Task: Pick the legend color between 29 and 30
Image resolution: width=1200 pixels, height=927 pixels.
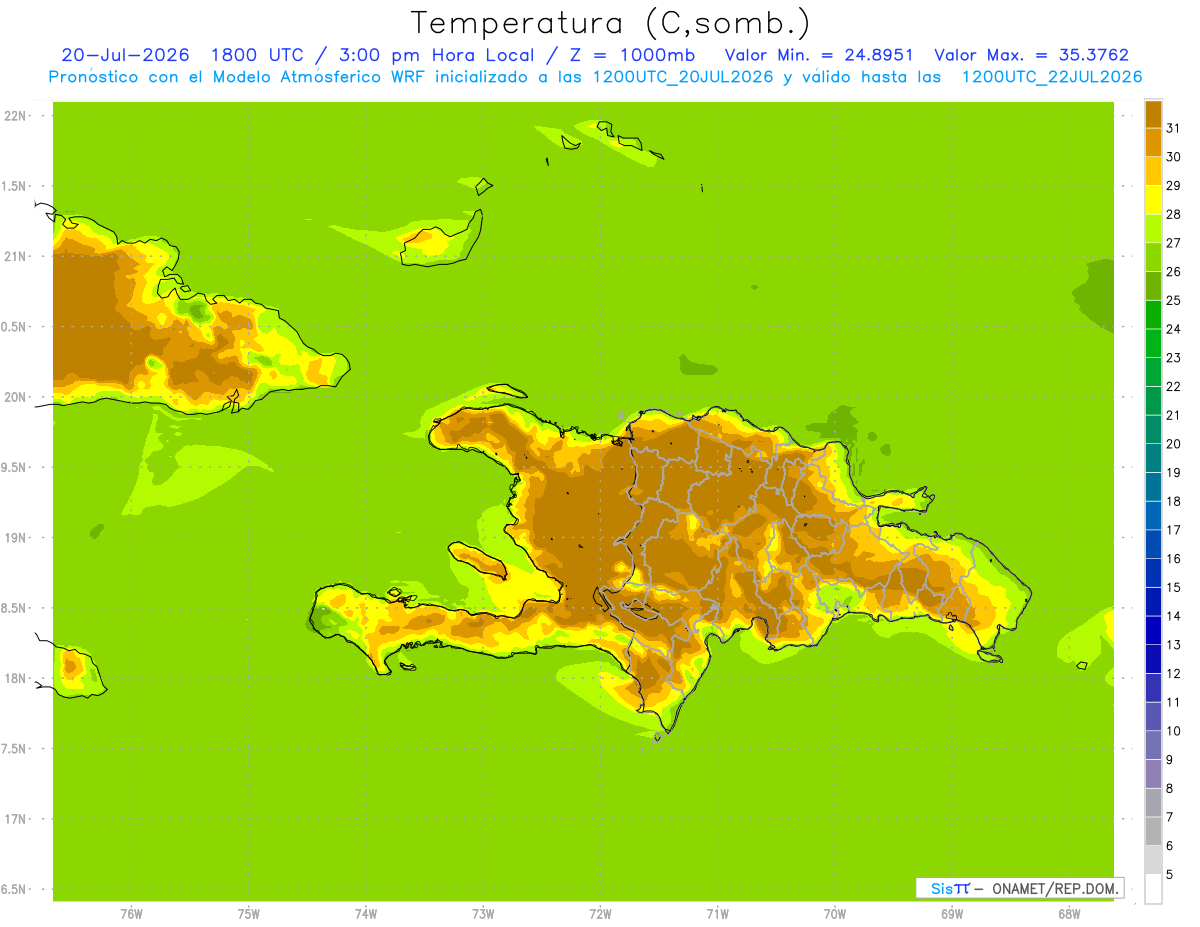Action: (x=1153, y=171)
